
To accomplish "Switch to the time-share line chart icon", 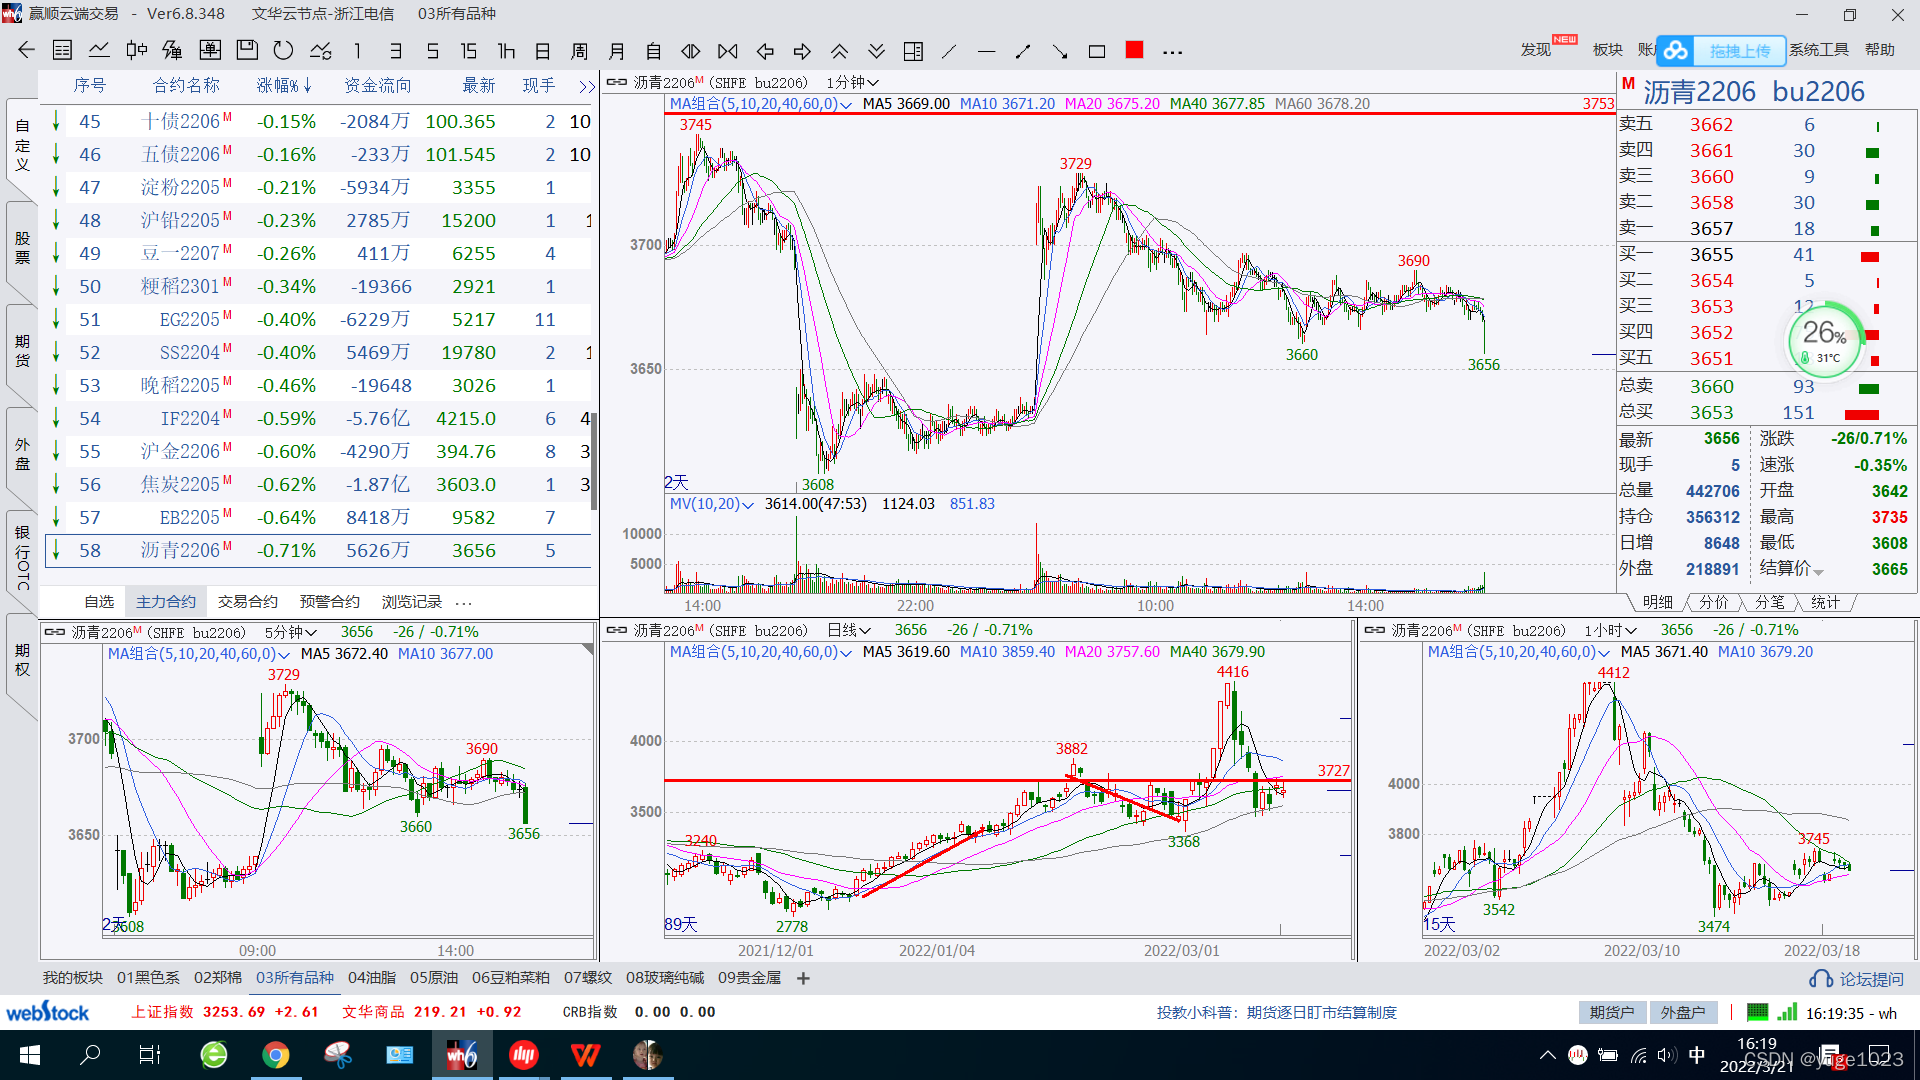I will pyautogui.click(x=99, y=50).
